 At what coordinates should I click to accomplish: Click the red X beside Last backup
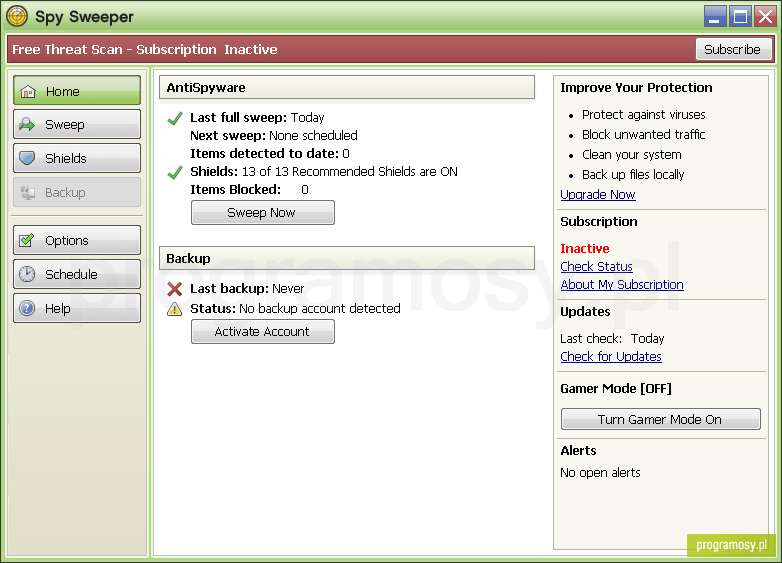[x=175, y=289]
